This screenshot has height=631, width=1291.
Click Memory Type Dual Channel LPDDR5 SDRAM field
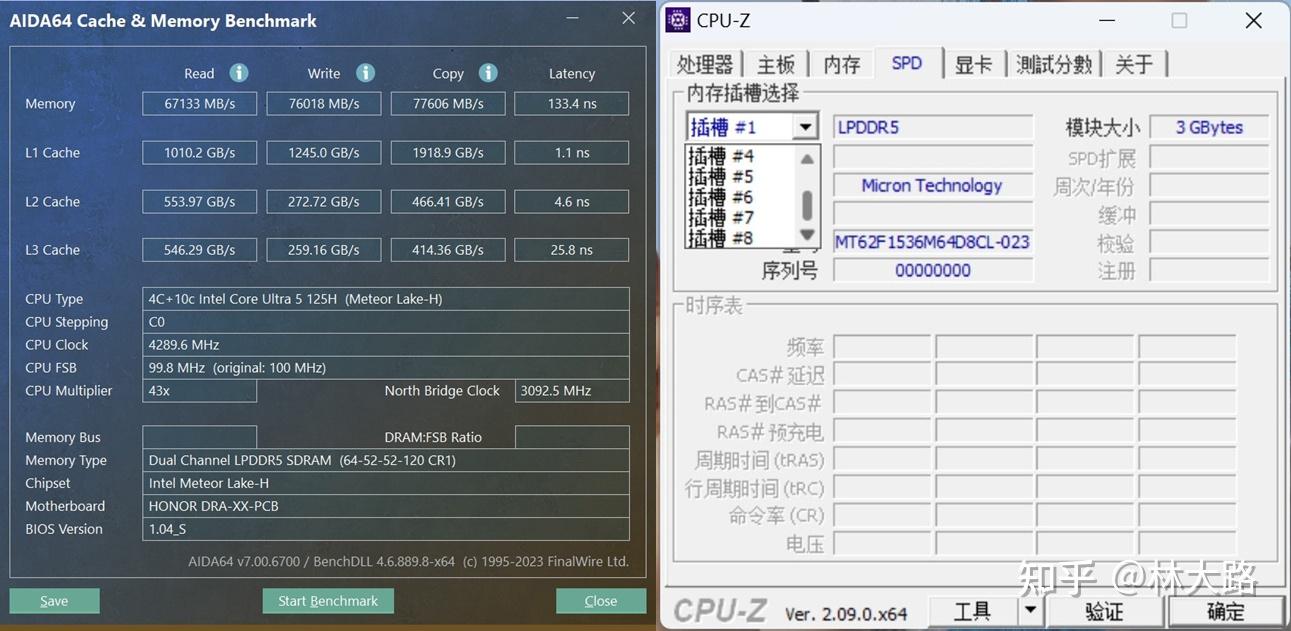tap(386, 460)
